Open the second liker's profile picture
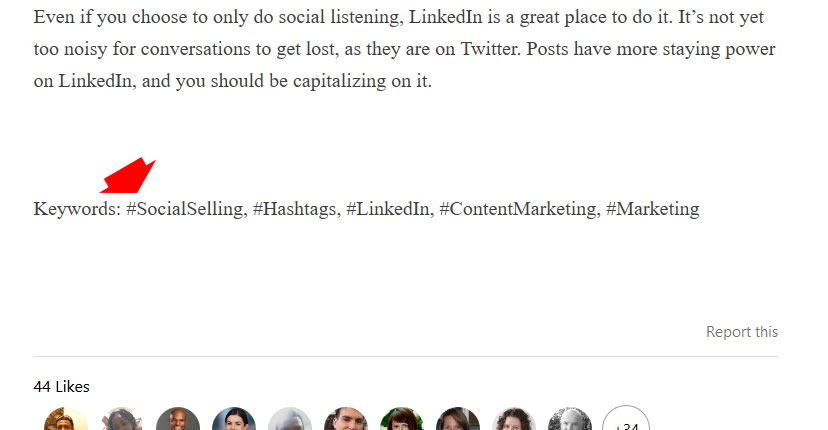The width and height of the screenshot is (828, 430). 121,419
